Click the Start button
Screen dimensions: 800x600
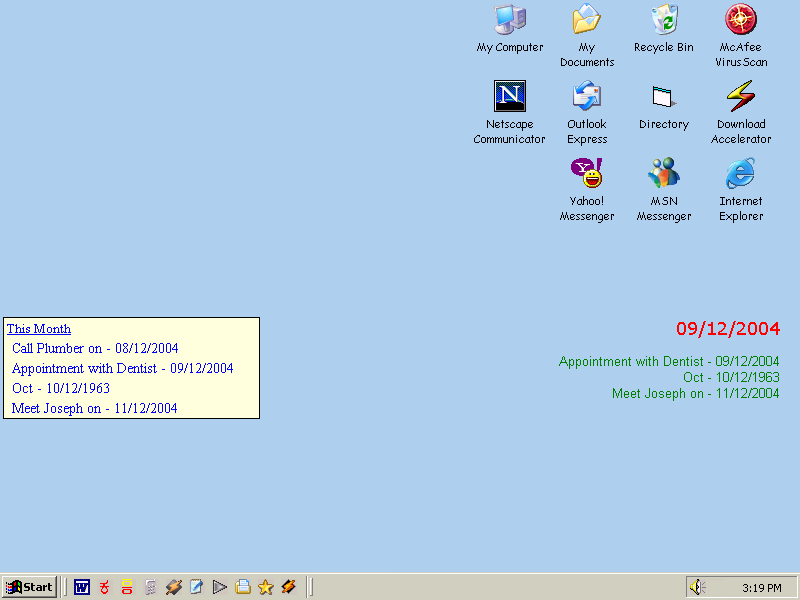29,587
